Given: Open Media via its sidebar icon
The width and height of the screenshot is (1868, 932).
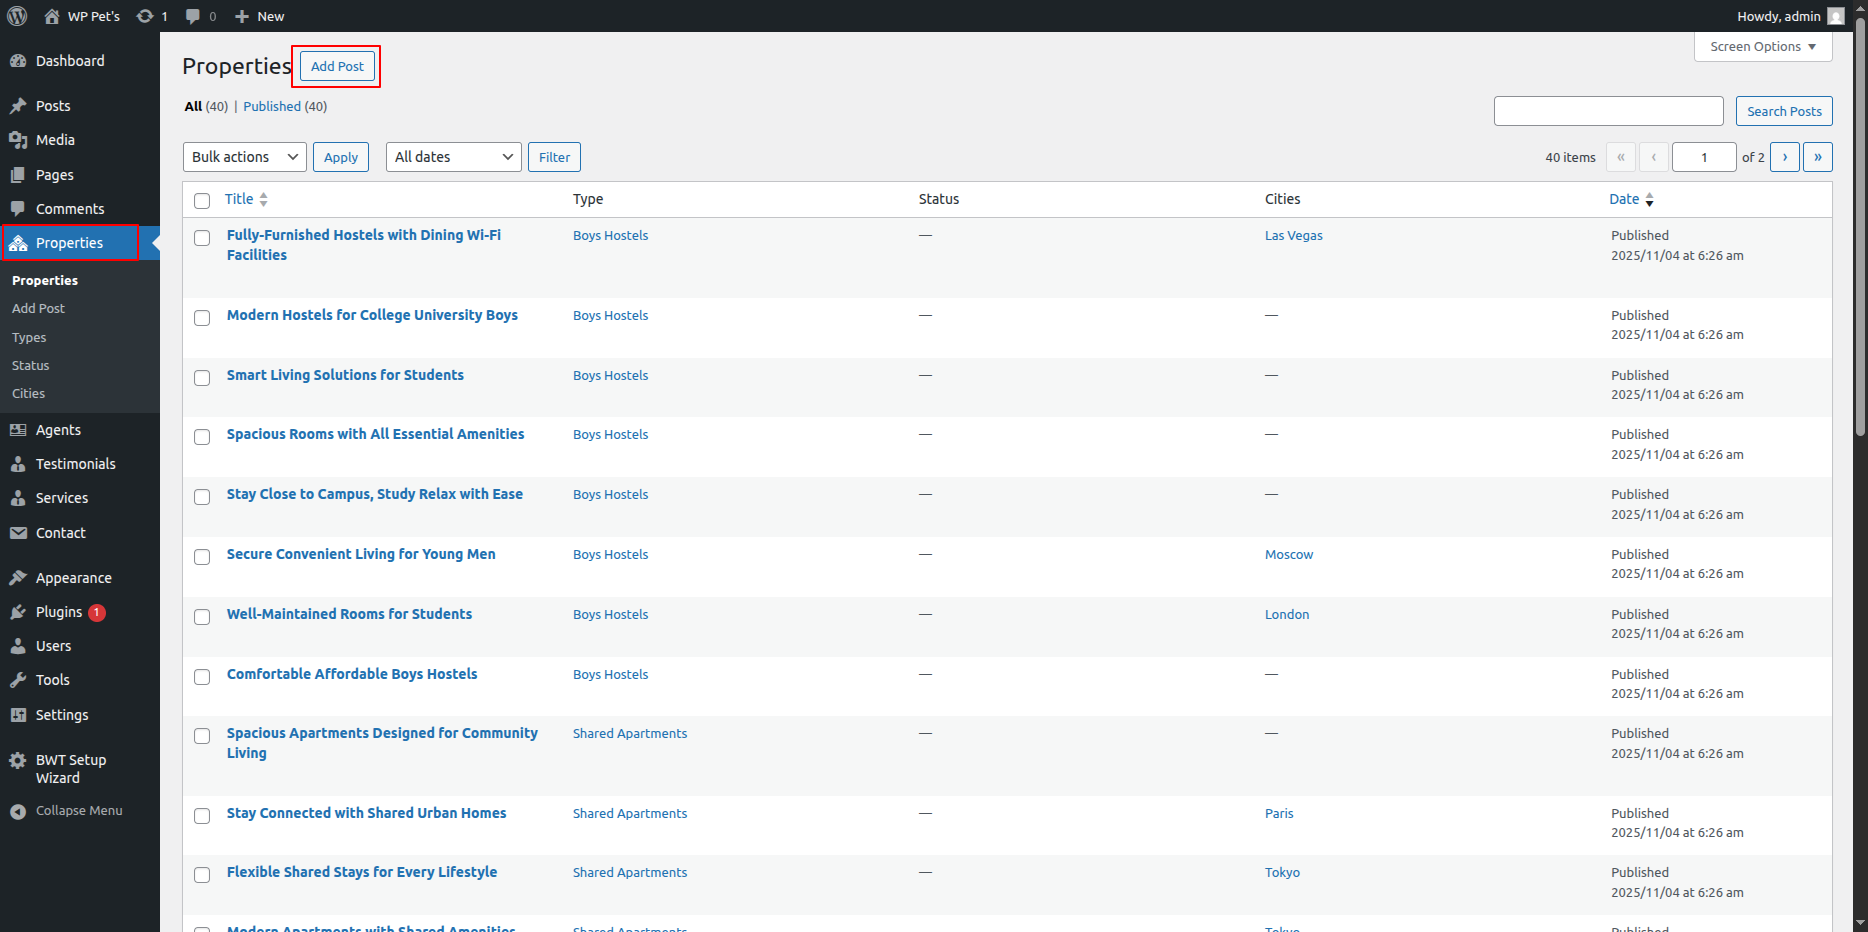Looking at the screenshot, I should (18, 140).
